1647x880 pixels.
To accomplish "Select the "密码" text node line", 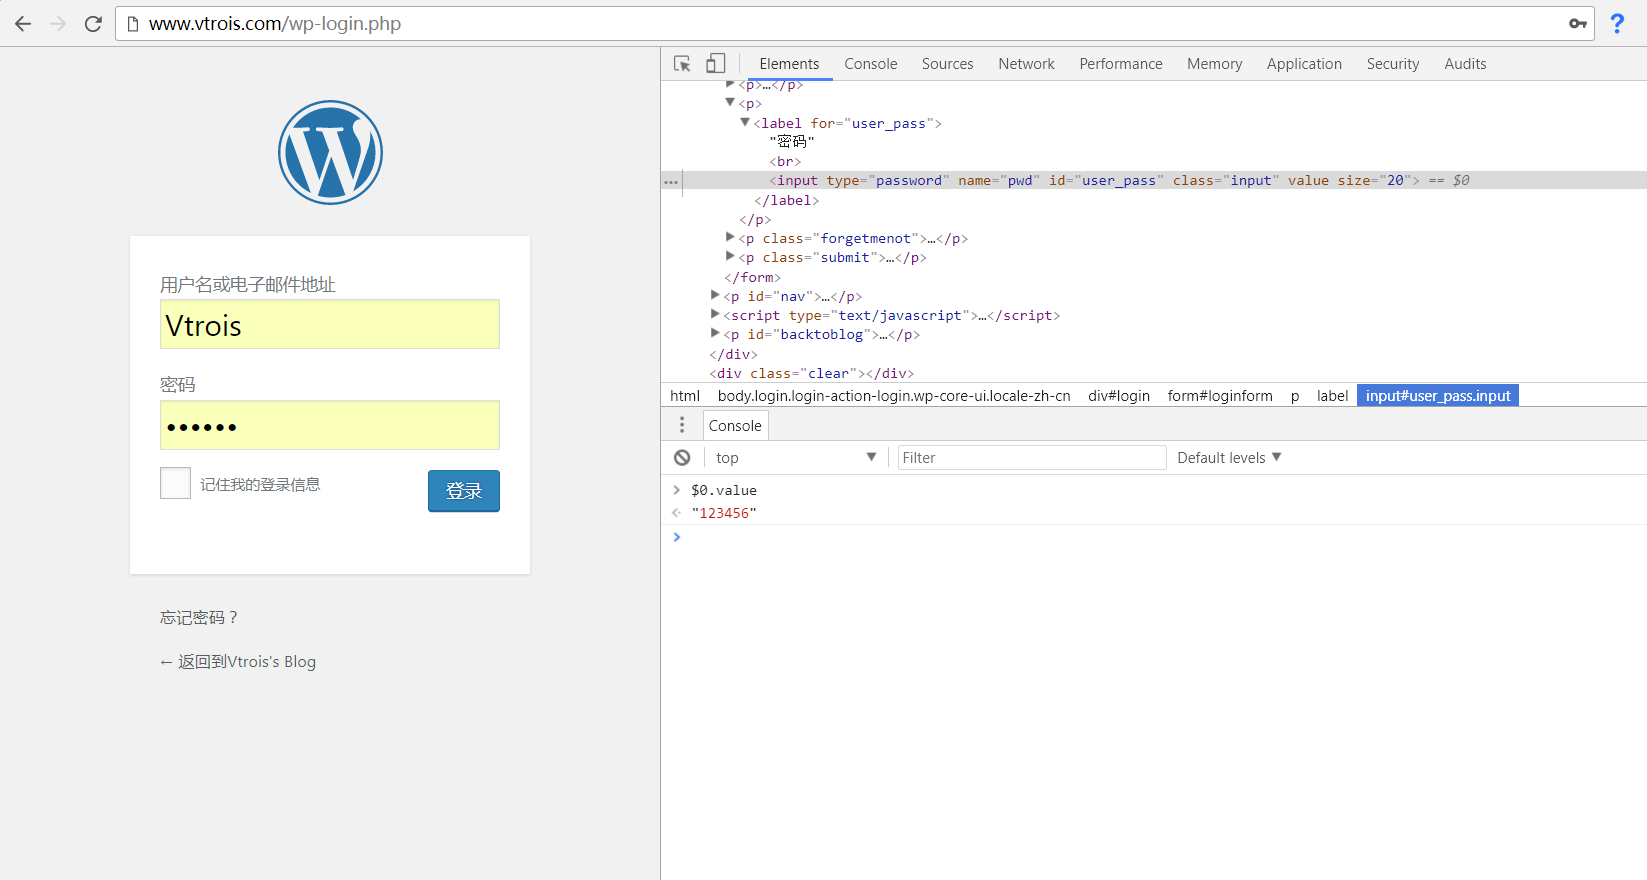I will (x=792, y=142).
